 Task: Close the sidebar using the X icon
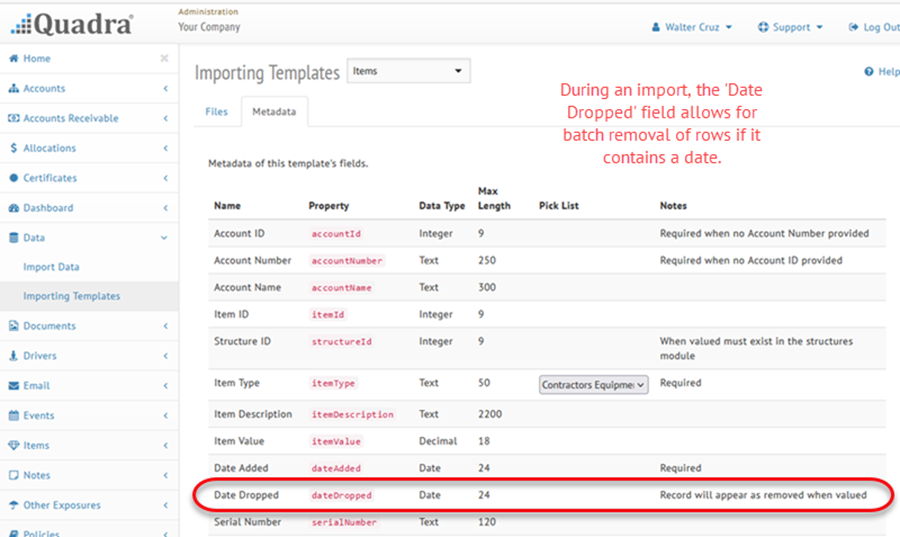click(164, 59)
